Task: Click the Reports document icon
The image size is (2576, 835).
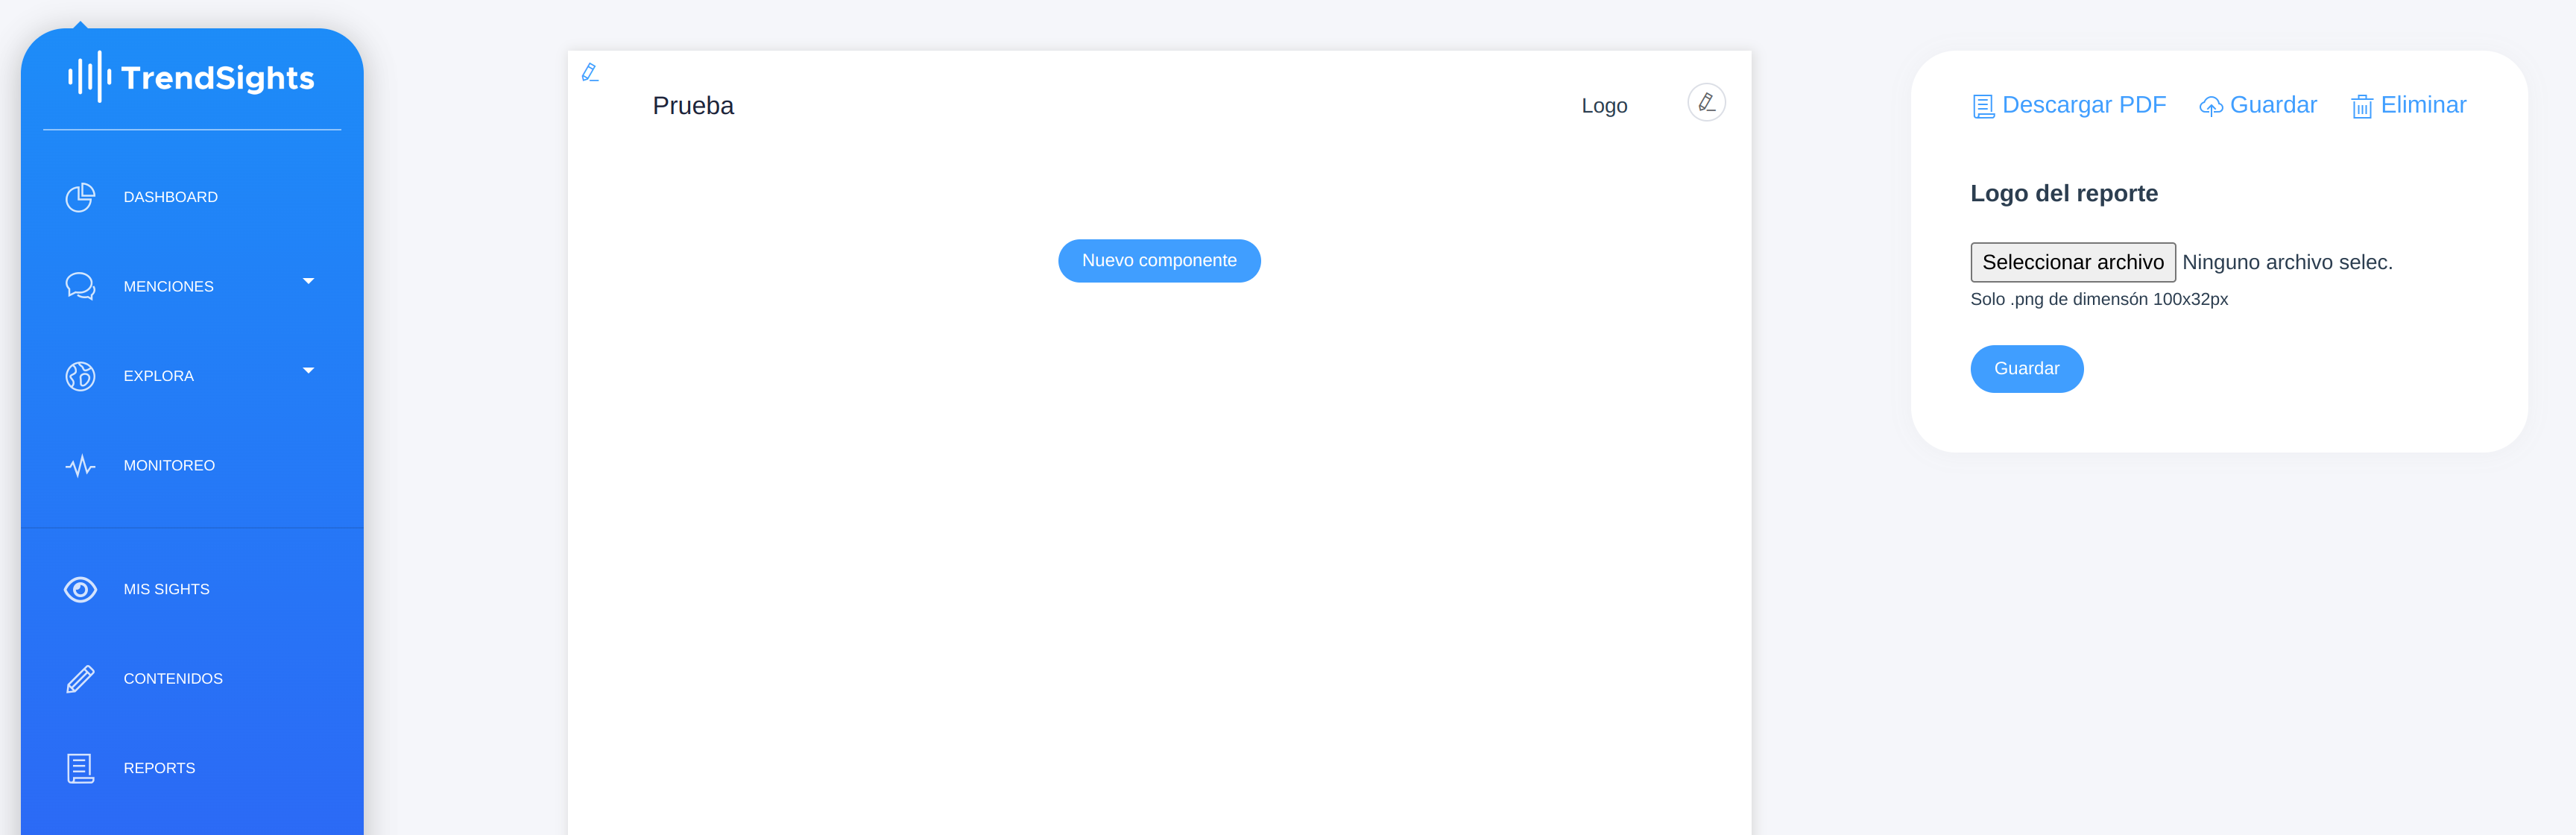Action: 80,768
